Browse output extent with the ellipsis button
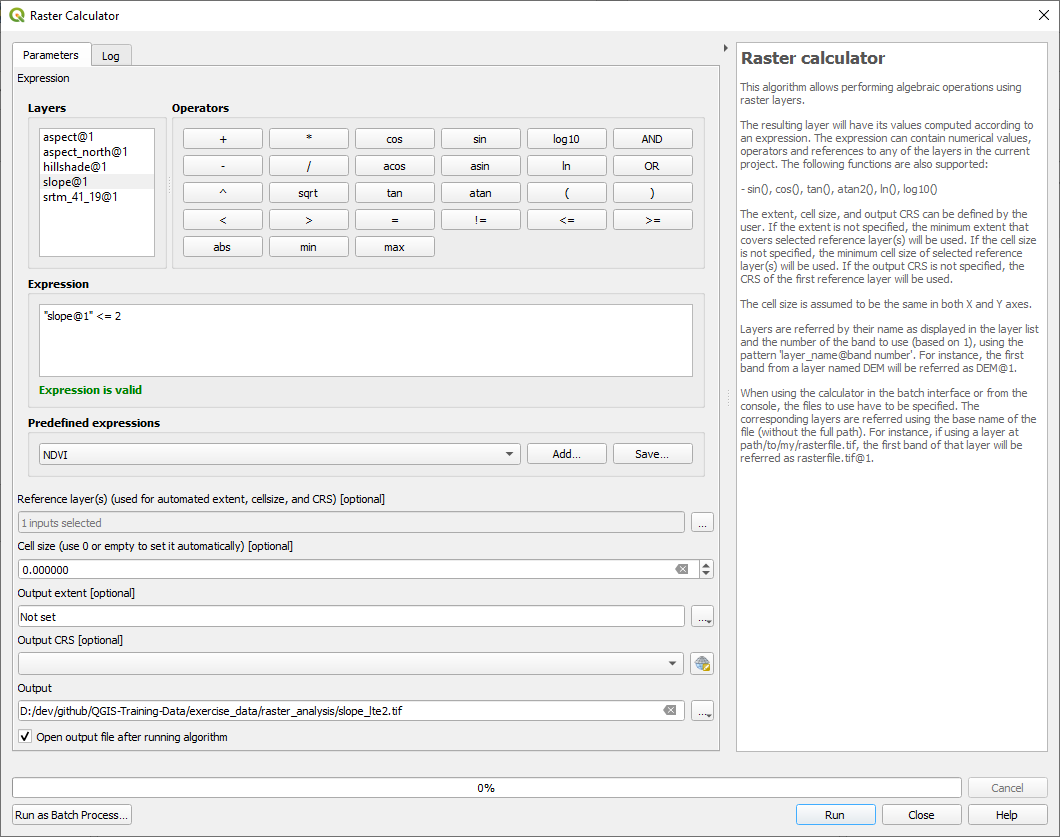The image size is (1060, 837). 702,616
